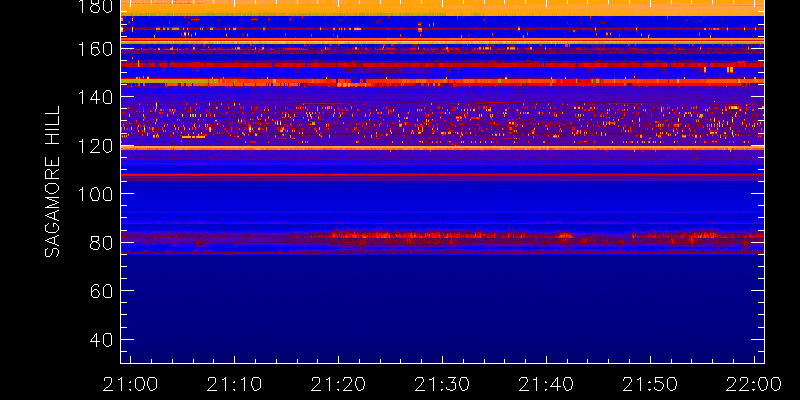Click the 80 frequency axis label
The image size is (800, 400).
pos(101,242)
